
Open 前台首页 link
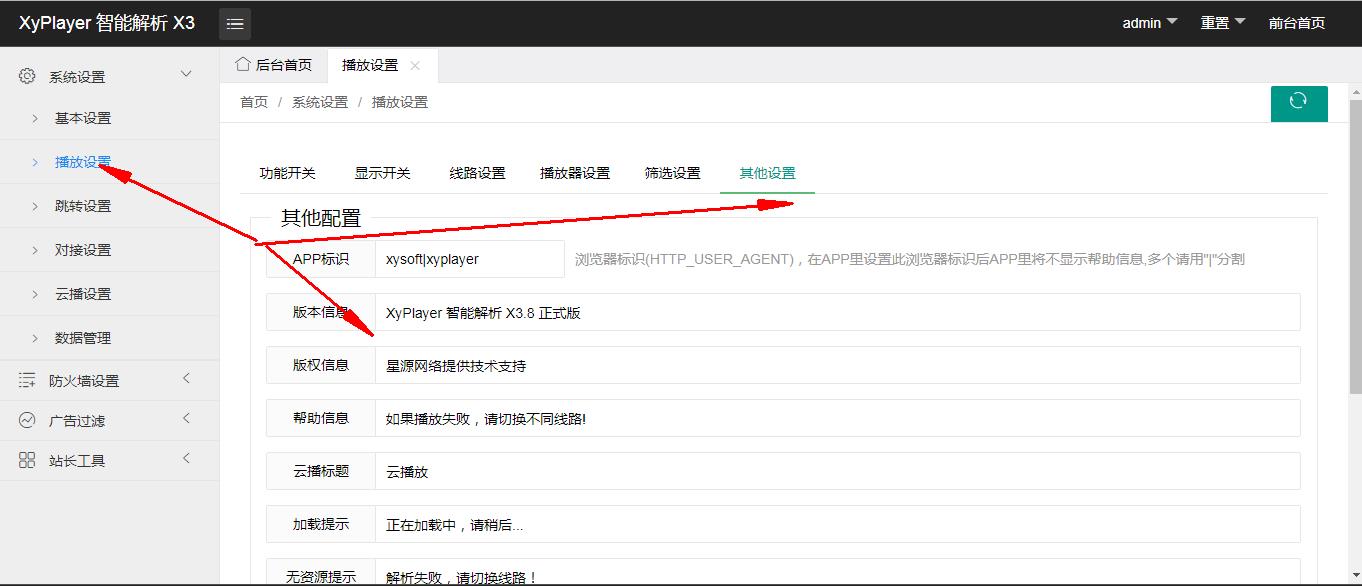tap(1297, 23)
